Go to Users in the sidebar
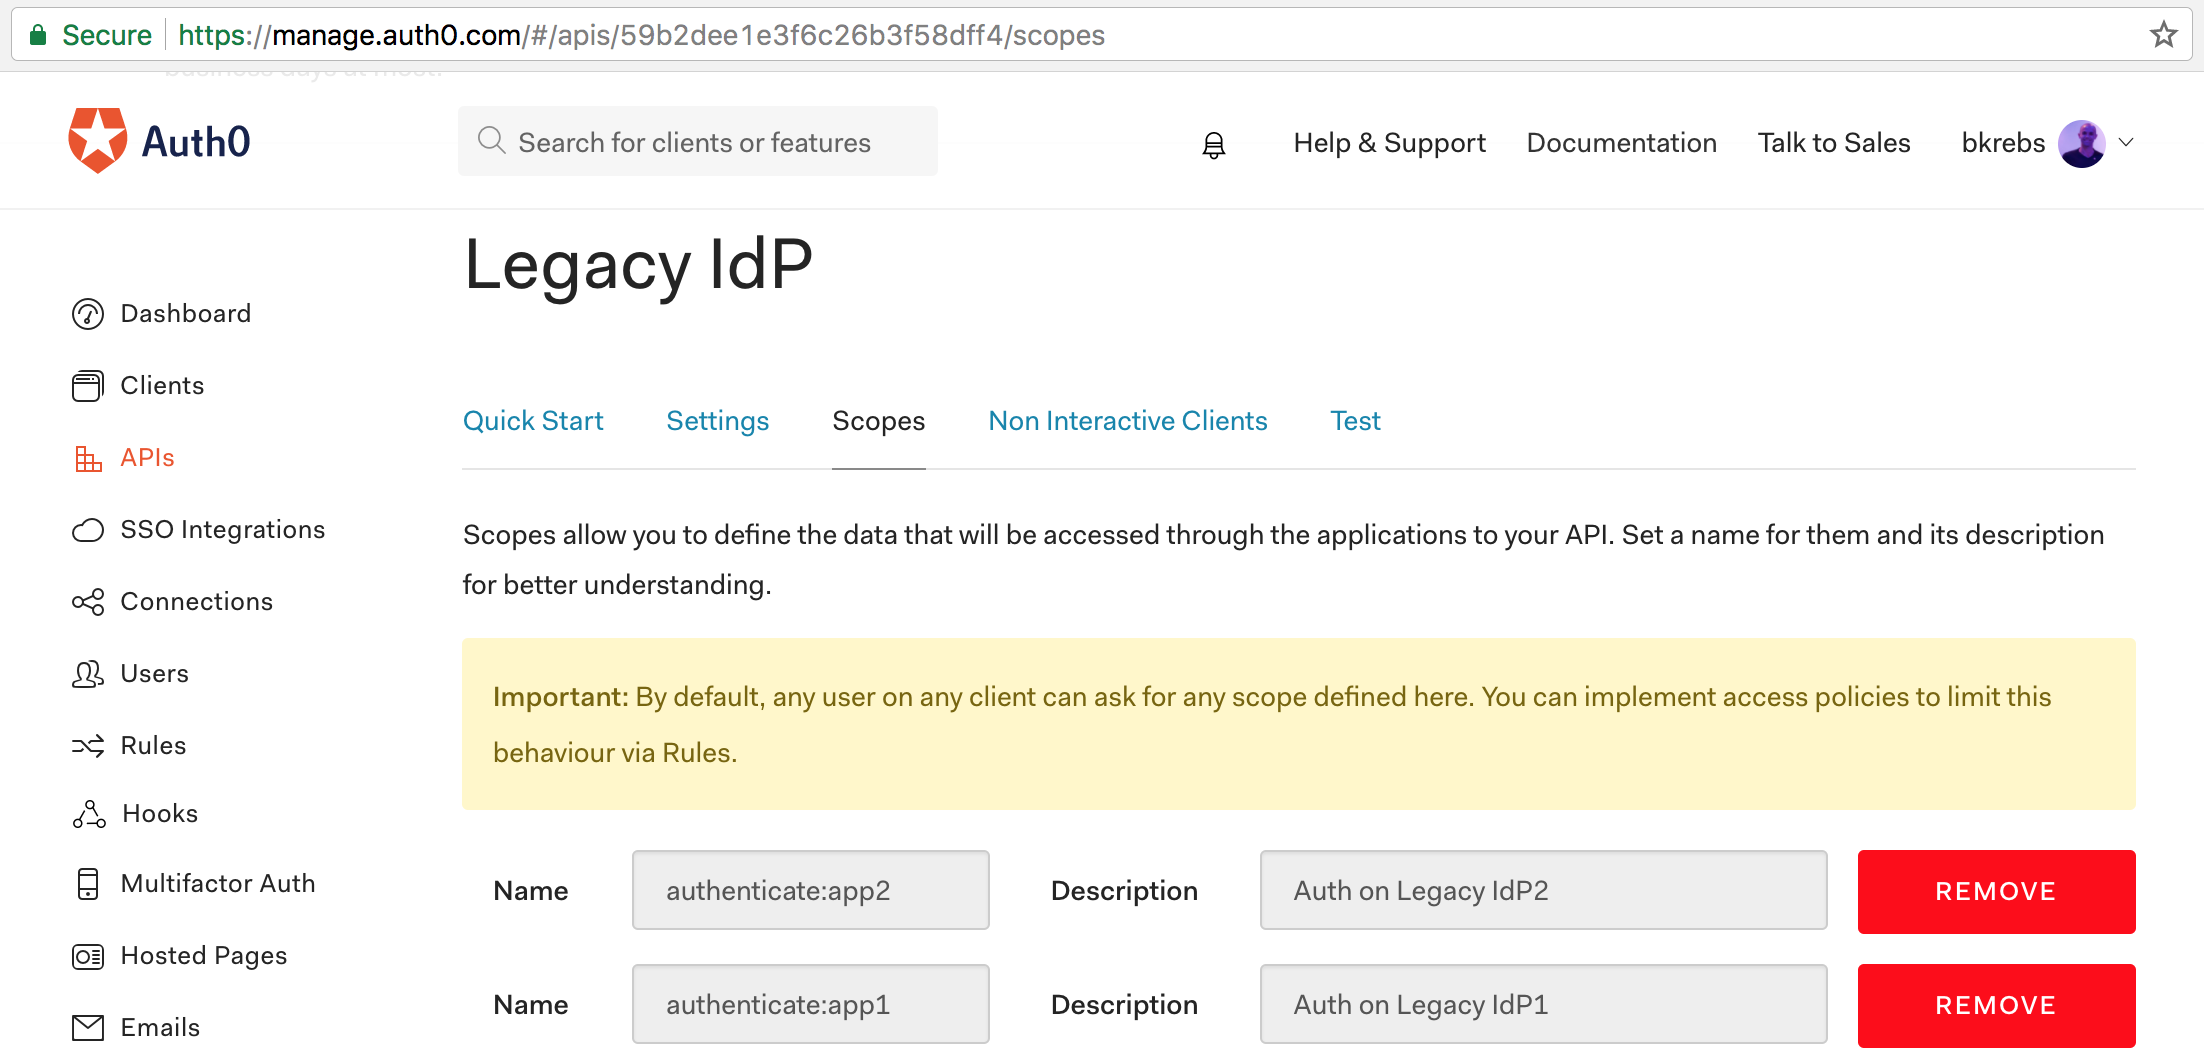Viewport: 2204px width, 1062px height. [x=155, y=674]
